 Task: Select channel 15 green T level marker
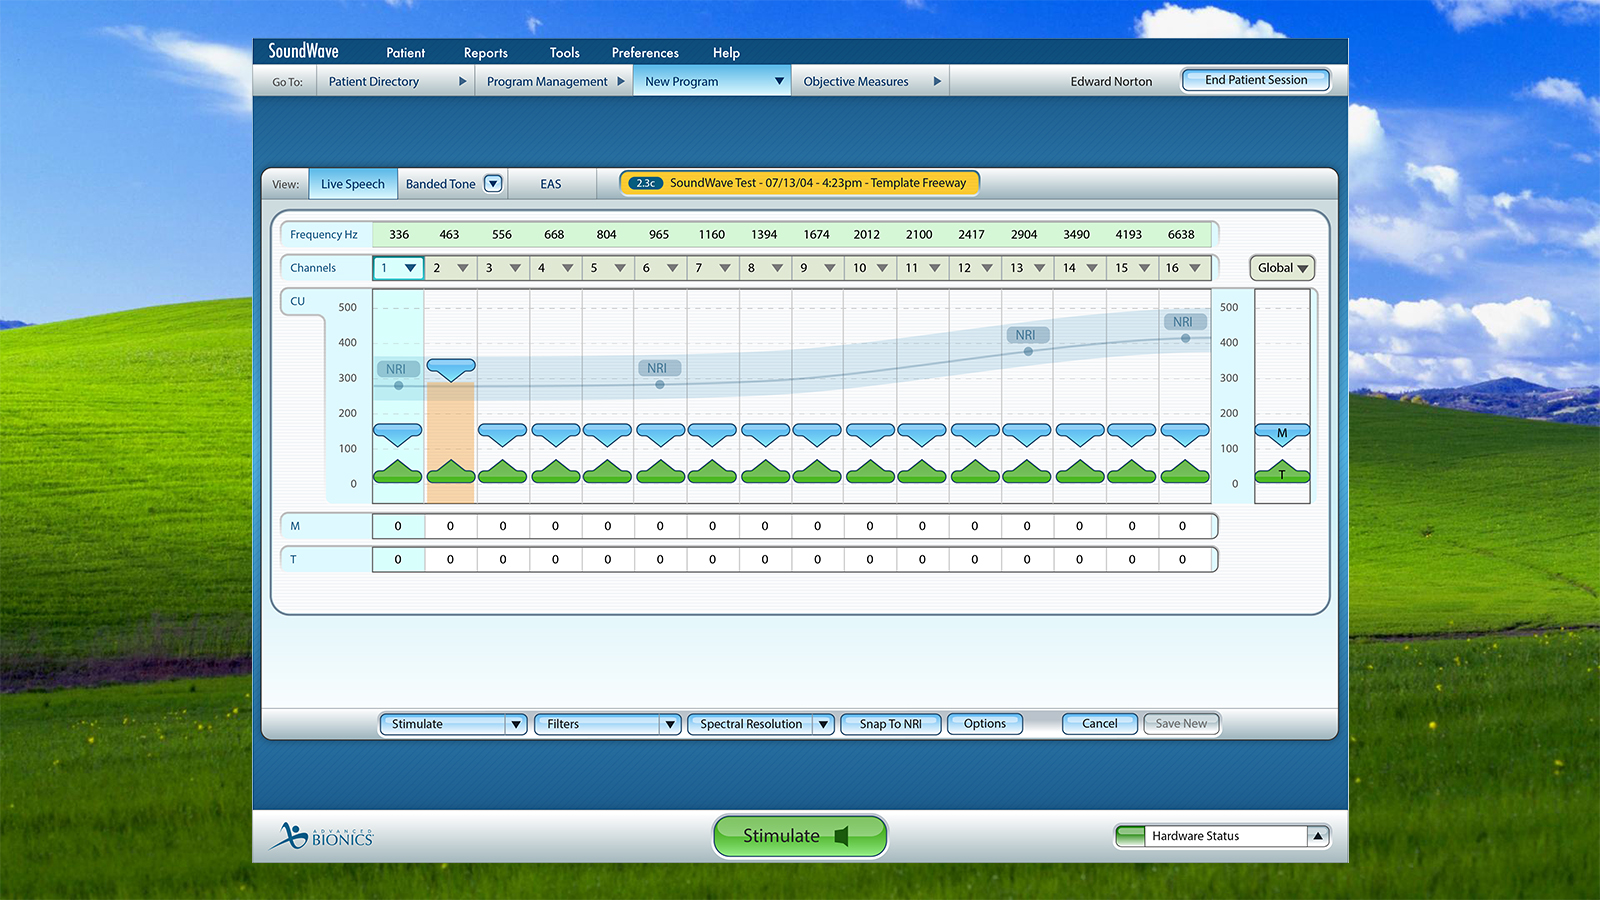pyautogui.click(x=1132, y=472)
